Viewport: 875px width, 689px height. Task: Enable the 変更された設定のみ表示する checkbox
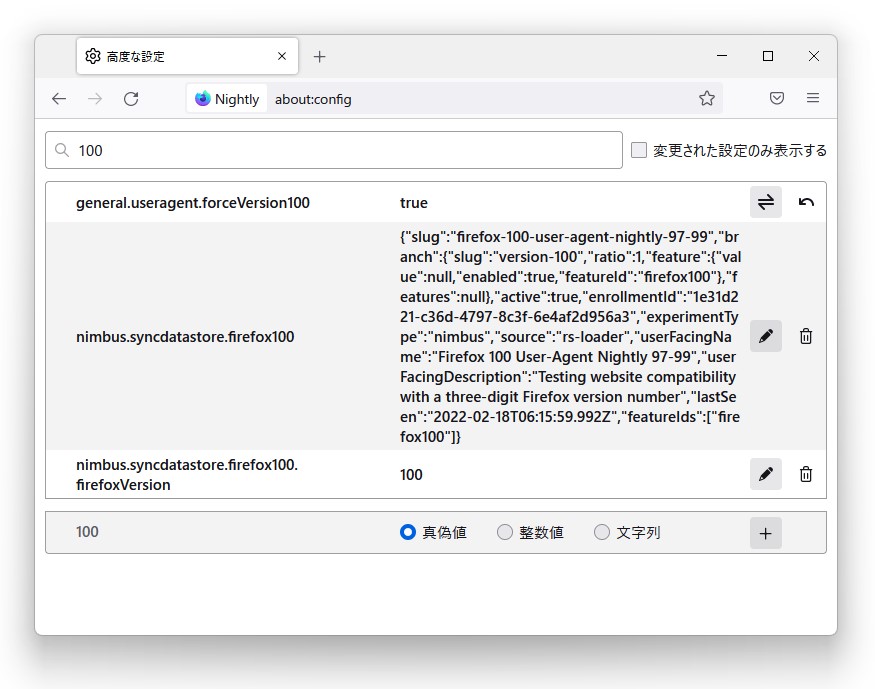639,148
